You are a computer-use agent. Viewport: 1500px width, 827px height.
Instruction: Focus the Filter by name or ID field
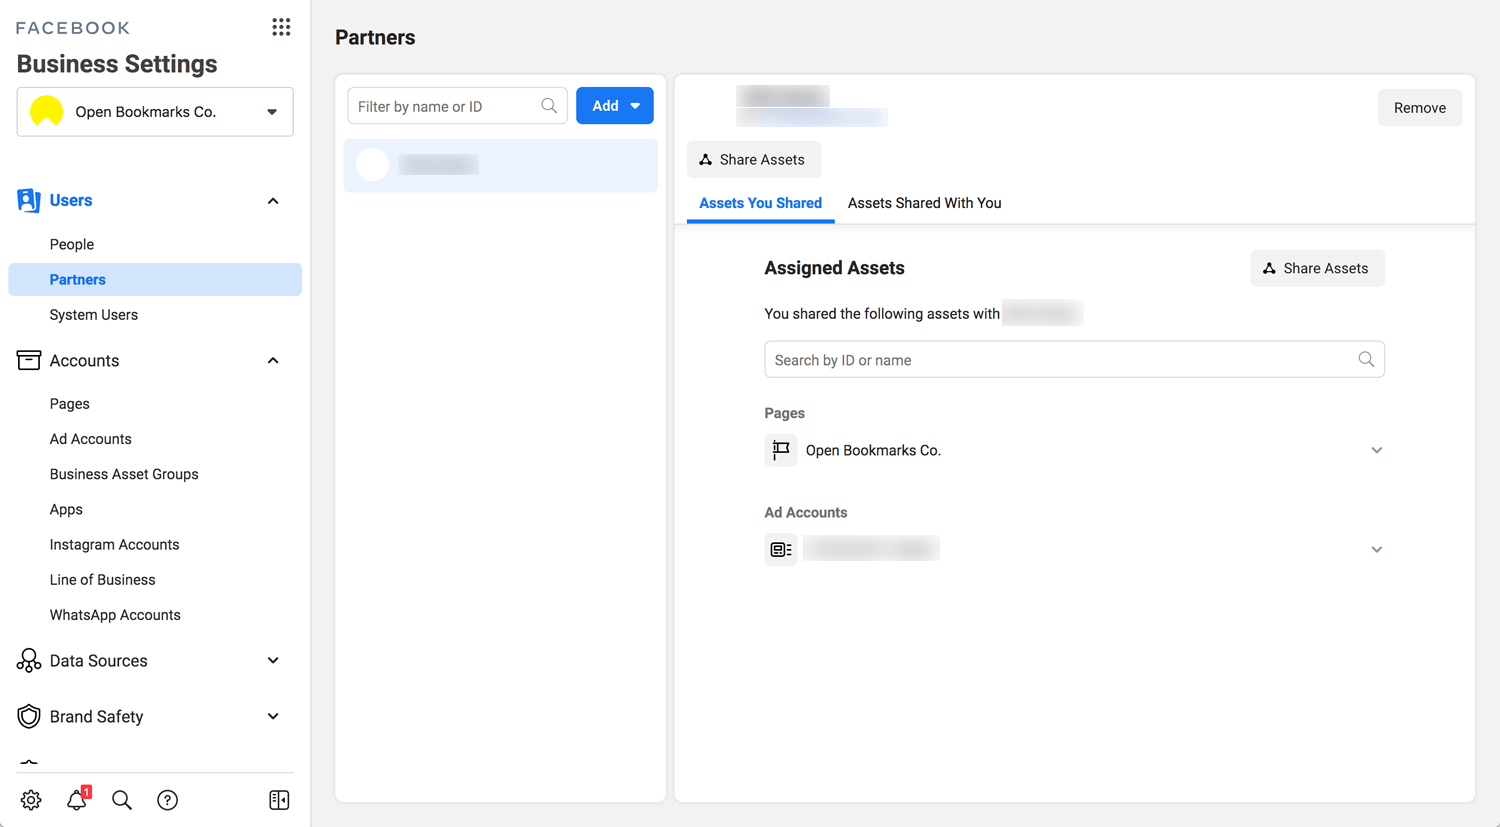click(x=457, y=106)
